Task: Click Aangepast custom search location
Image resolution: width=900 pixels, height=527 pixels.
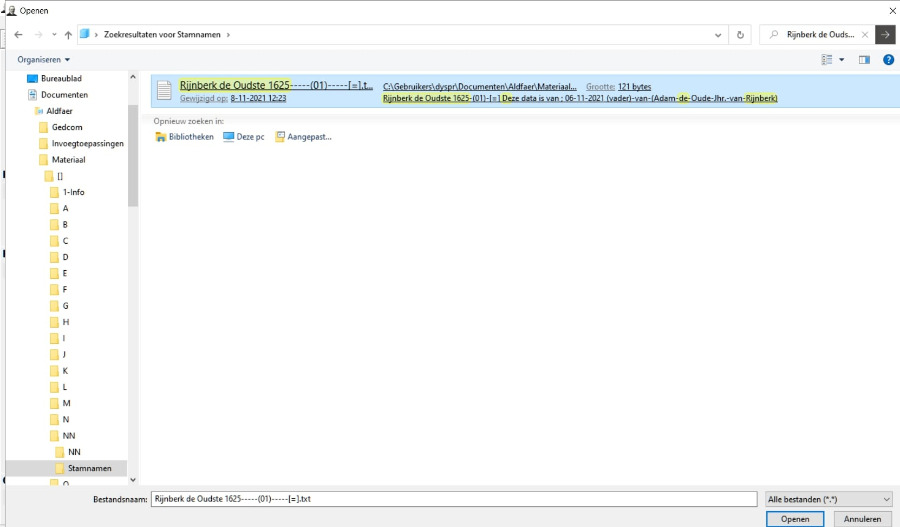Action: 304,137
